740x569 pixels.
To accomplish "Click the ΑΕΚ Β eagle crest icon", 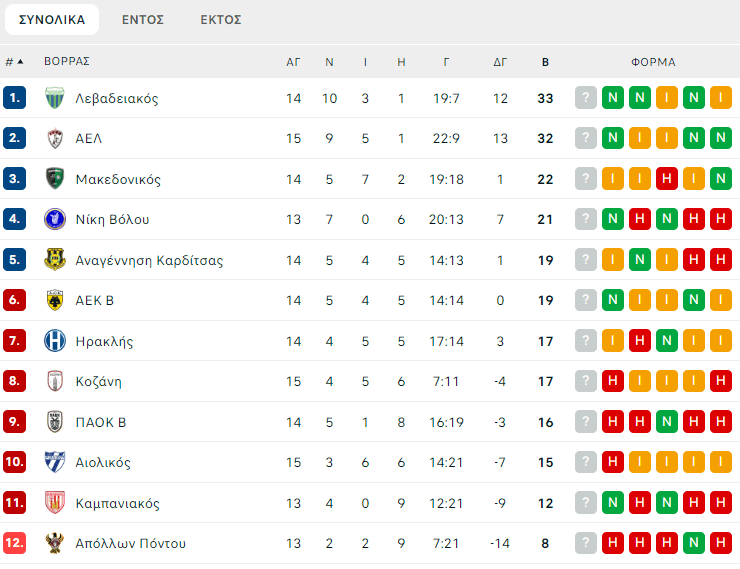I will click(55, 300).
